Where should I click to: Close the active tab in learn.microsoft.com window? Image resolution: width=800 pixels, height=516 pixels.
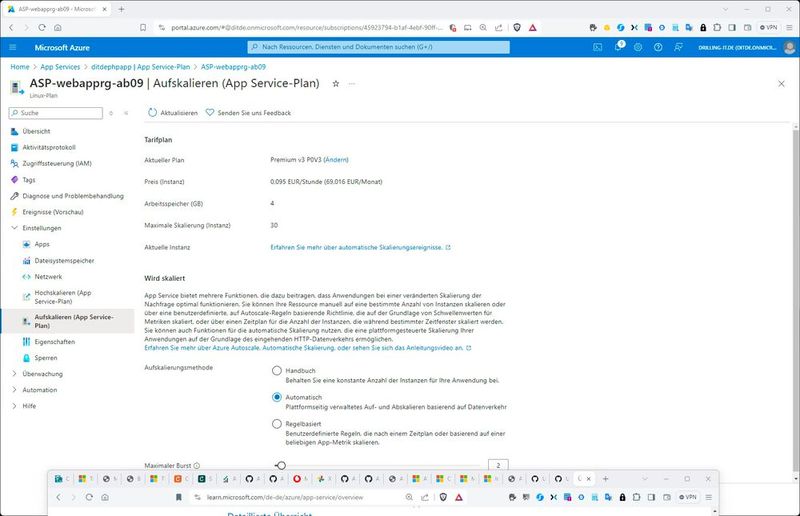(x=588, y=479)
